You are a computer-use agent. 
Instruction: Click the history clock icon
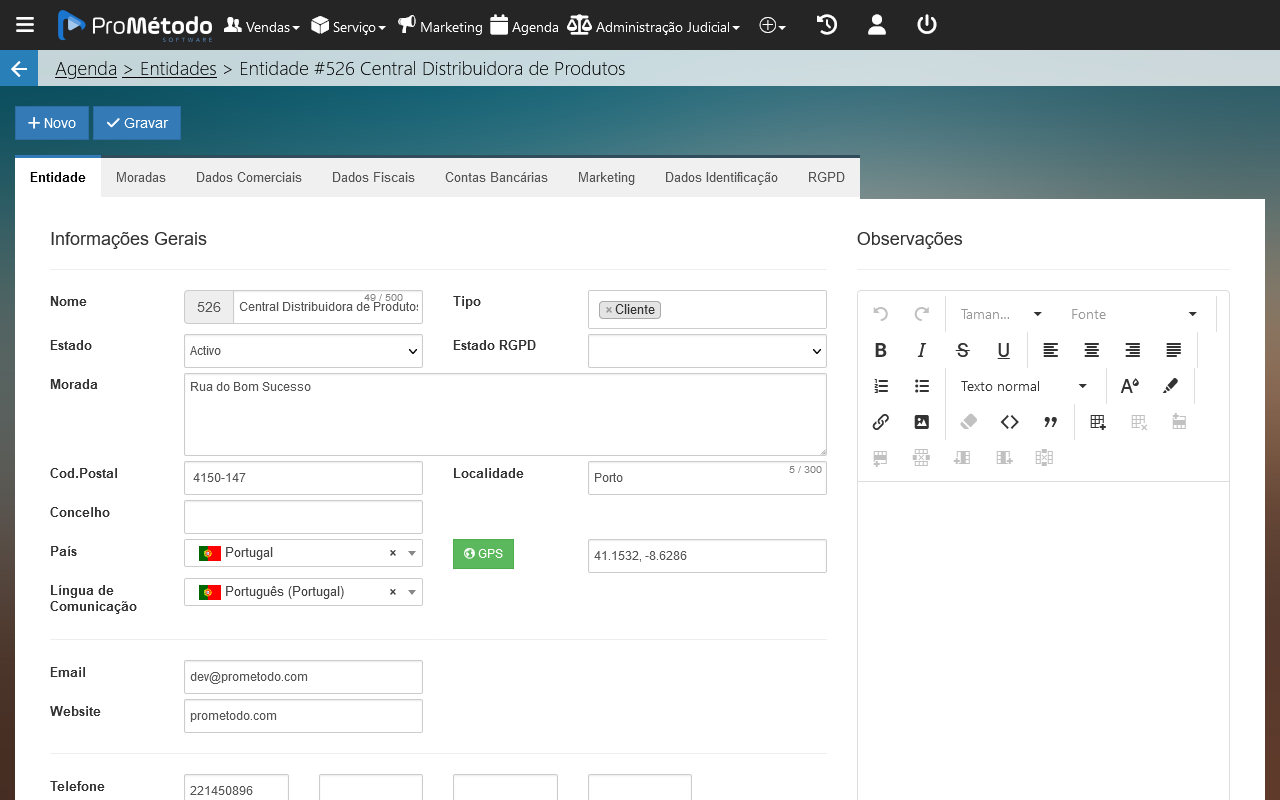pyautogui.click(x=827, y=25)
